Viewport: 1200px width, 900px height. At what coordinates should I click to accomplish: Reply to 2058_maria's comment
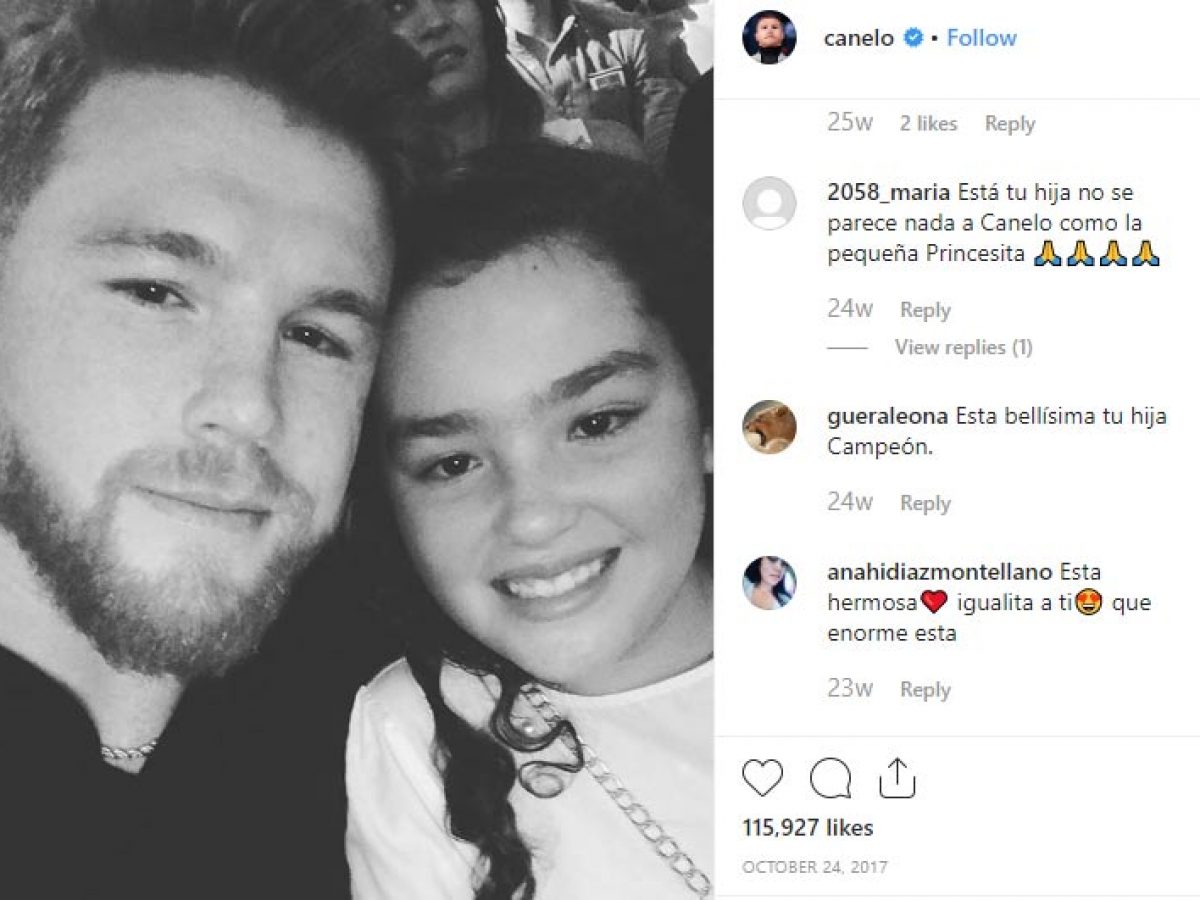click(925, 310)
